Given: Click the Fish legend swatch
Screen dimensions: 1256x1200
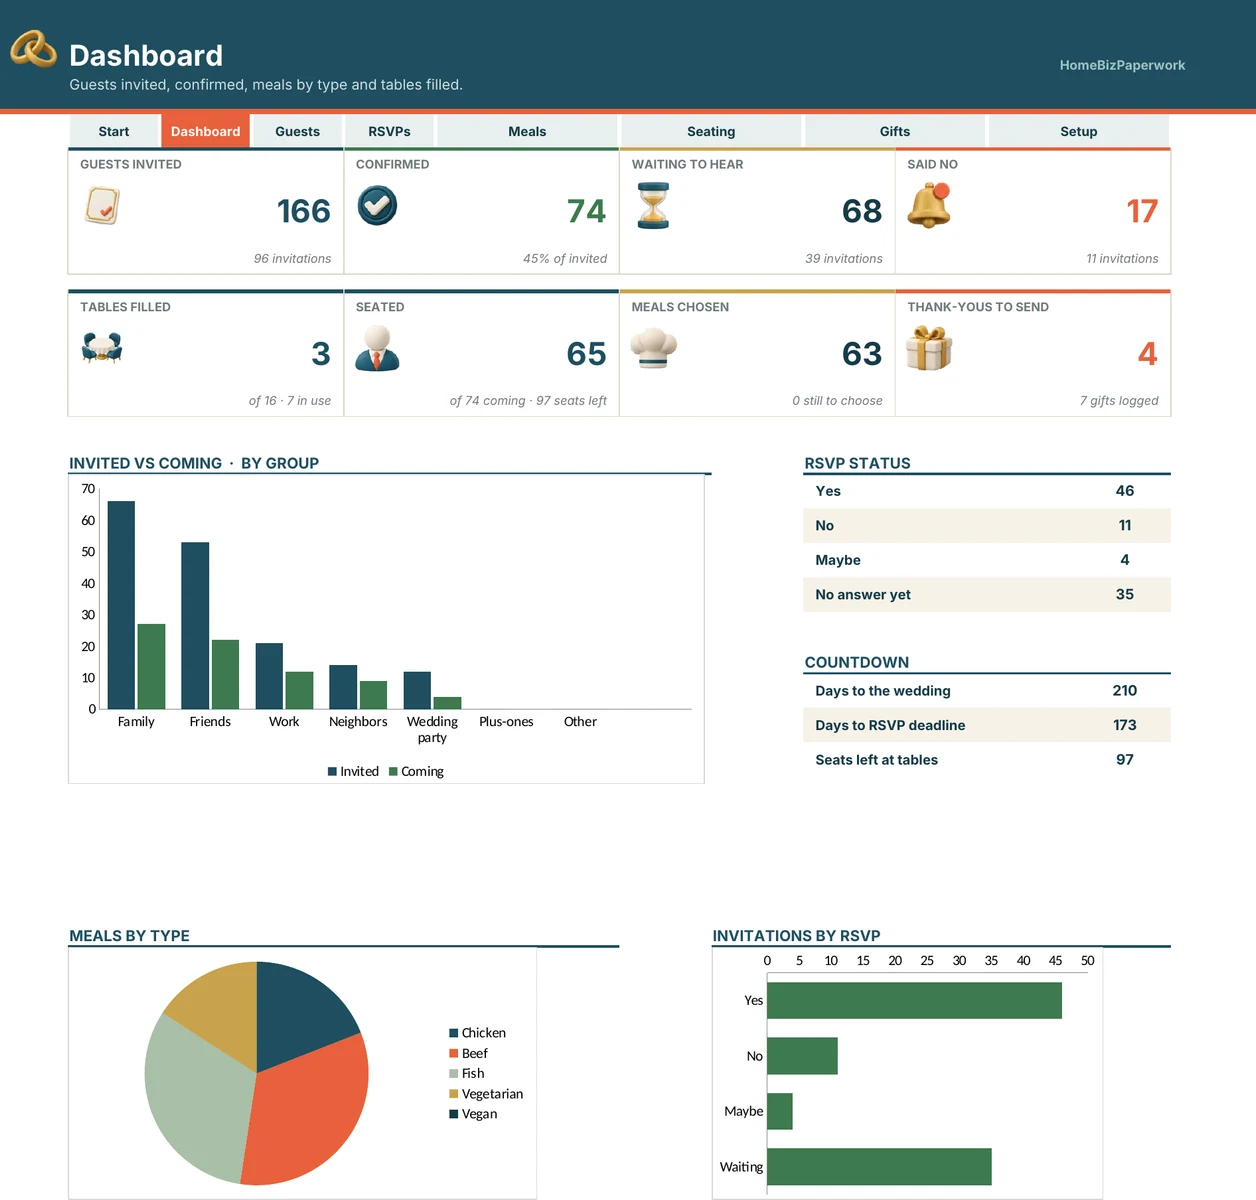Looking at the screenshot, I should click(x=453, y=1073).
